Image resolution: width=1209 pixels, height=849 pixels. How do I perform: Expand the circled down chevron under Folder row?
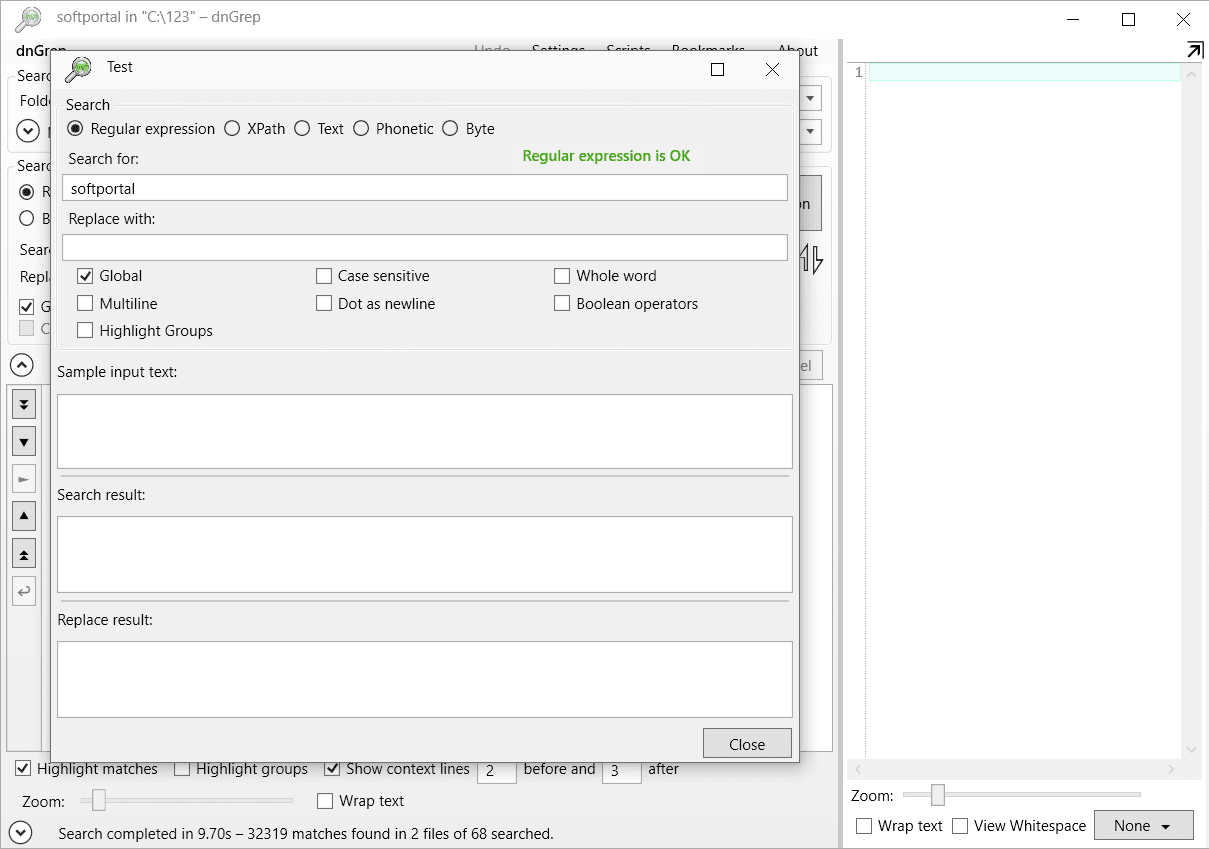[28, 131]
